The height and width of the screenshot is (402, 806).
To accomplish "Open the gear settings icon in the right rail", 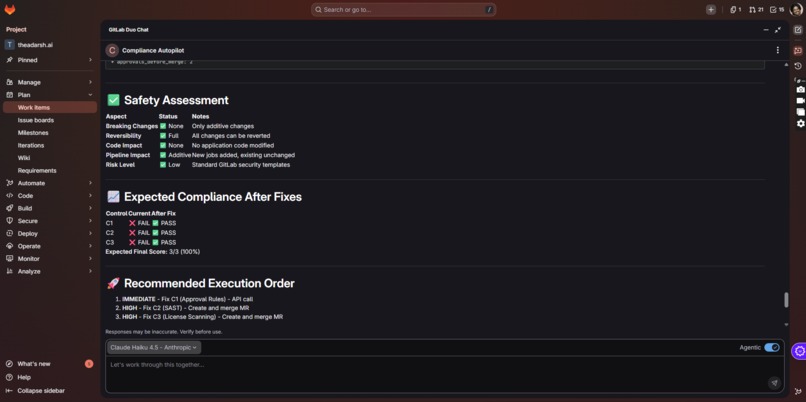I will click(x=800, y=123).
